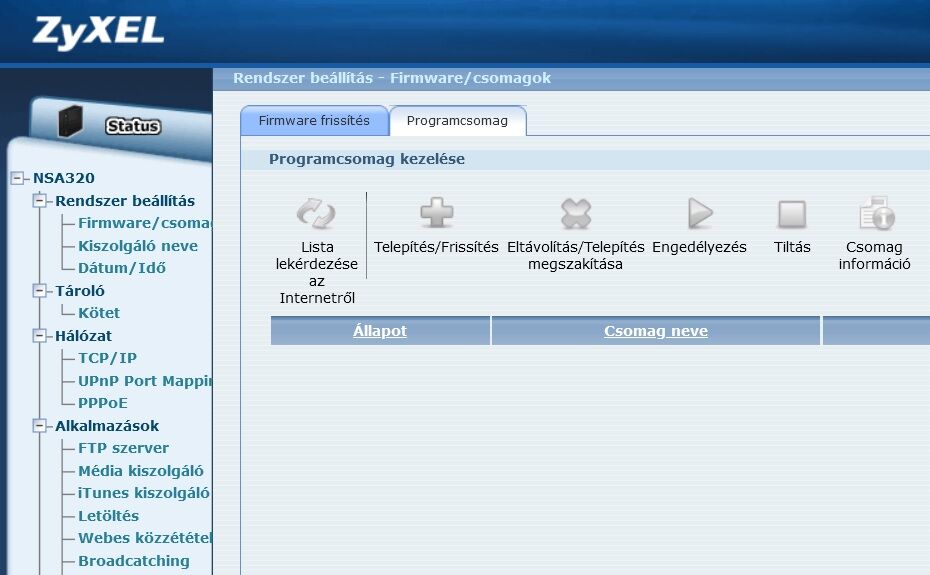930x575 pixels.
Task: Click the ZyXEL logo
Action: click(x=98, y=32)
